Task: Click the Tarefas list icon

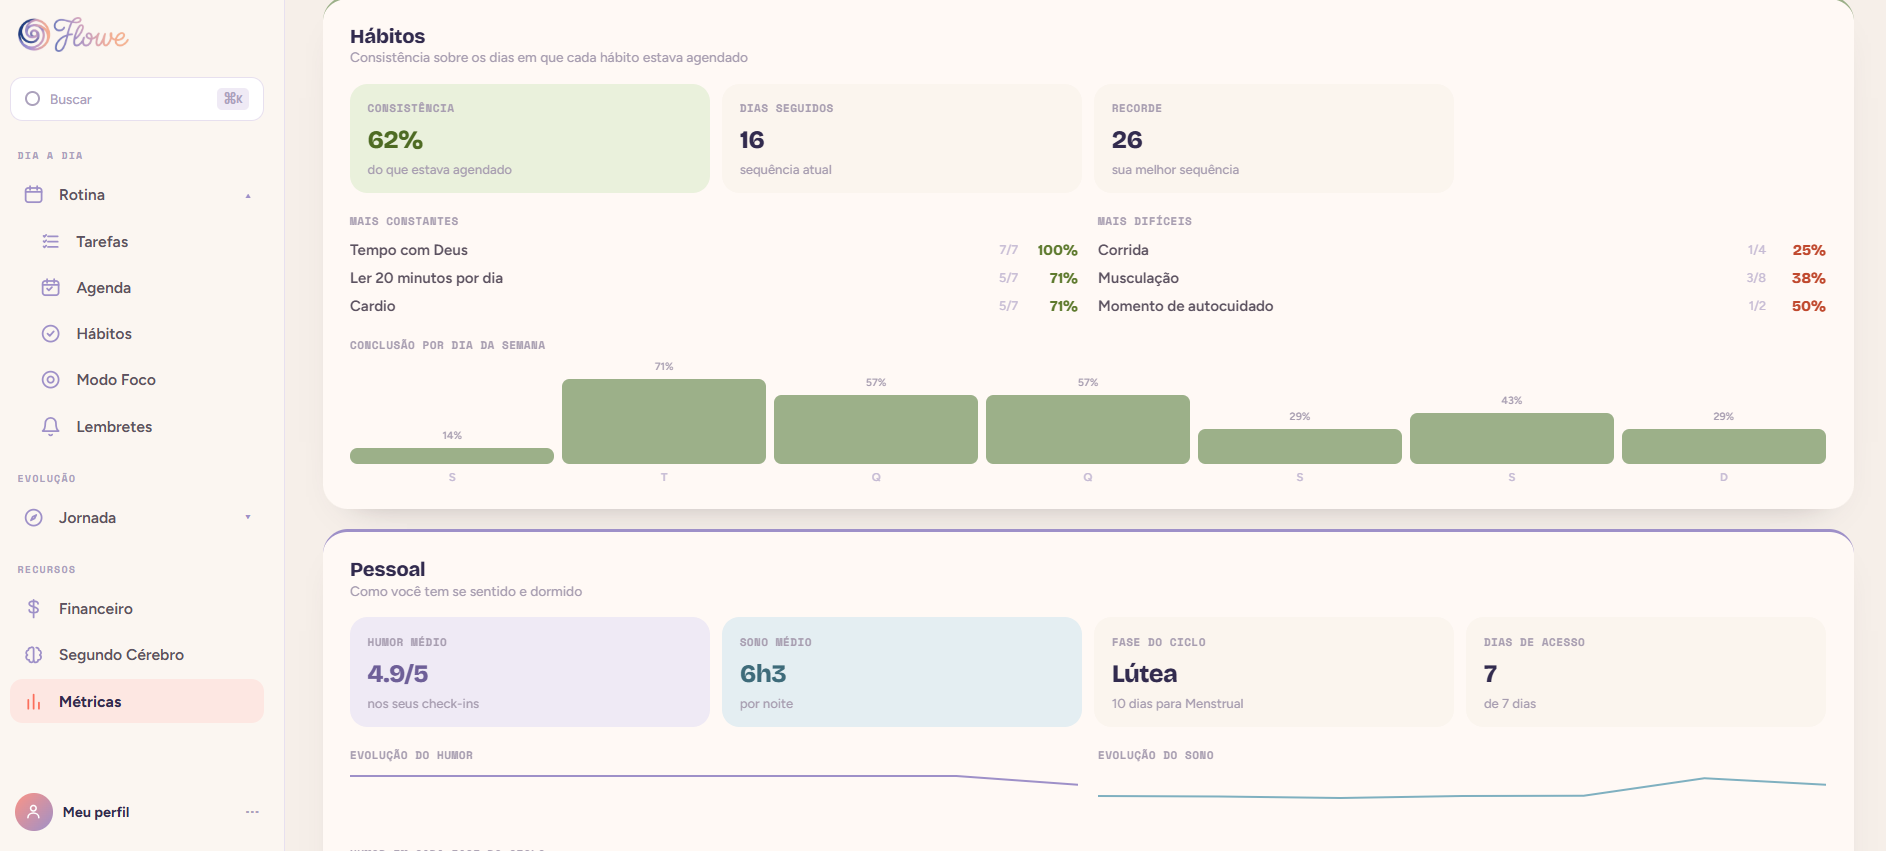Action: click(x=51, y=242)
